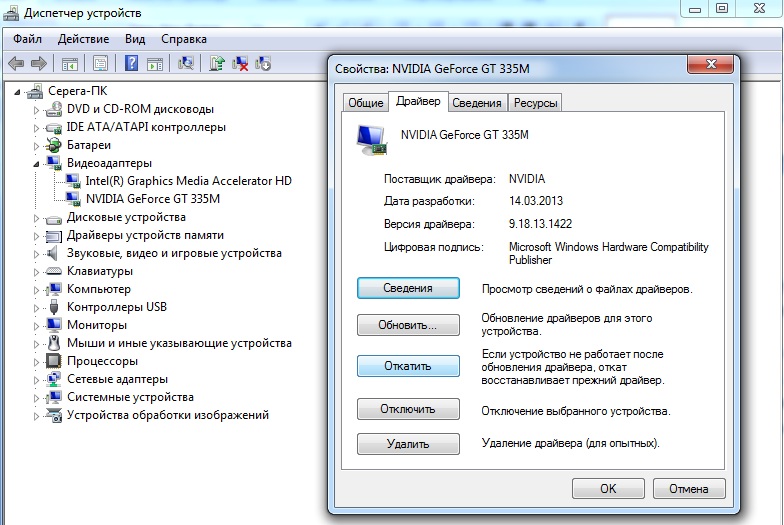Screen dimensions: 784x525
Task: Minimize the Диспетчер устройств window
Action: click(695, 8)
